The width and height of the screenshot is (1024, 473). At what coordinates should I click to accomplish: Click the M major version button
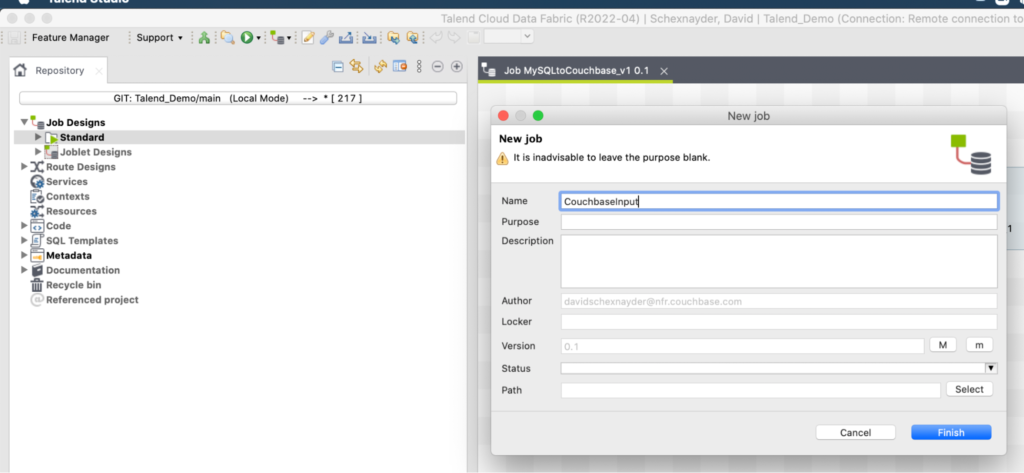click(943, 345)
